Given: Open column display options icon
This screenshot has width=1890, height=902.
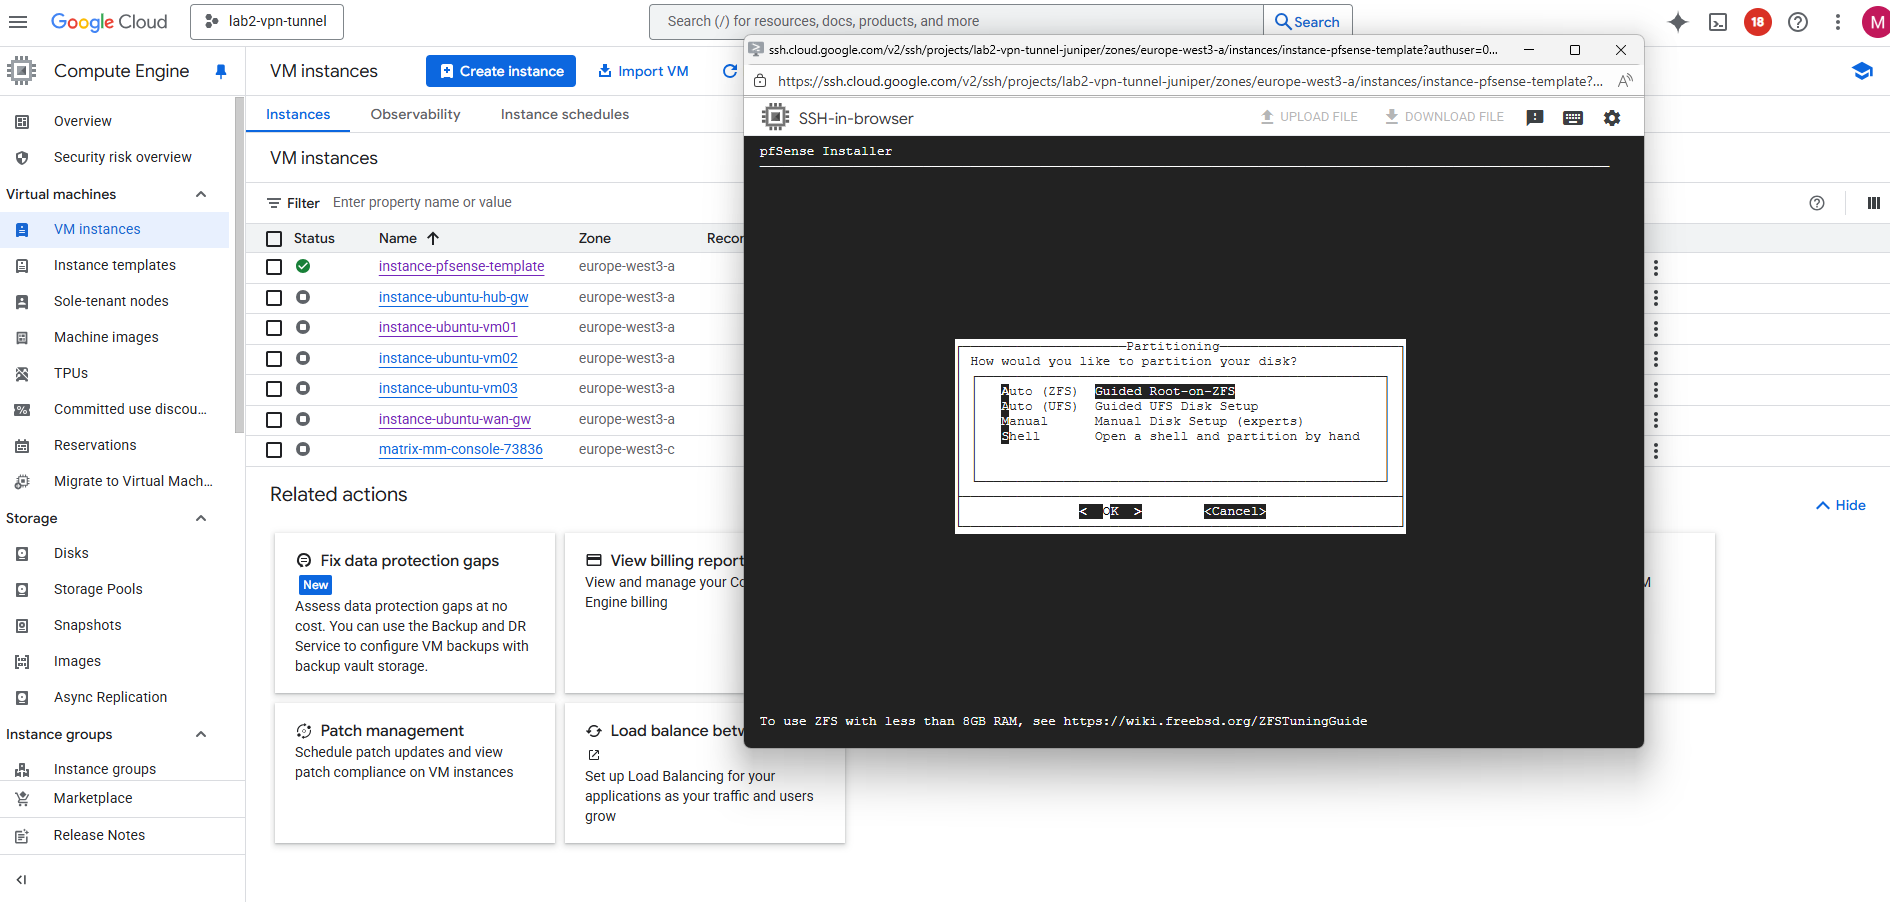Looking at the screenshot, I should click(x=1874, y=203).
